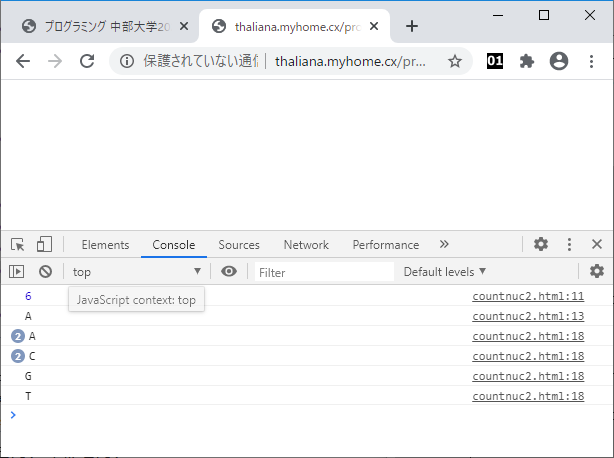Toggle the device toolbar icon
Image resolution: width=614 pixels, height=458 pixels.
coord(44,245)
